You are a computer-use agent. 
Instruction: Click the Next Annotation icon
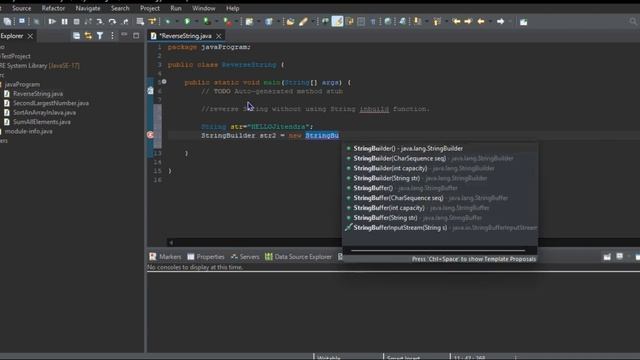coord(418,22)
